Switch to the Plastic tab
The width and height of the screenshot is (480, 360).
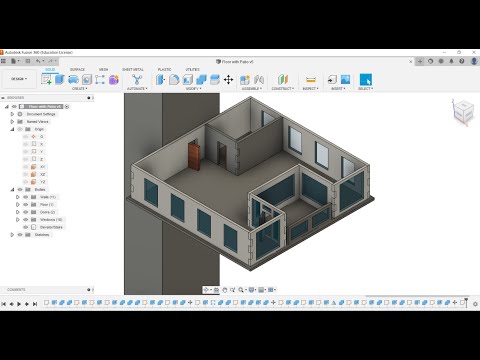pyautogui.click(x=164, y=69)
